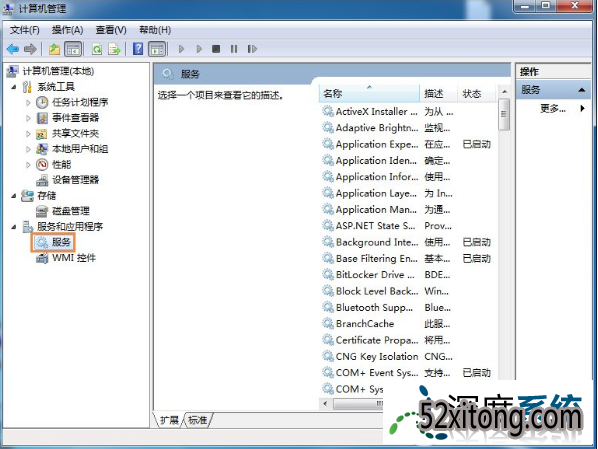Select the Application Experience service row
Viewport: 598px width, 449px height.
tap(407, 144)
